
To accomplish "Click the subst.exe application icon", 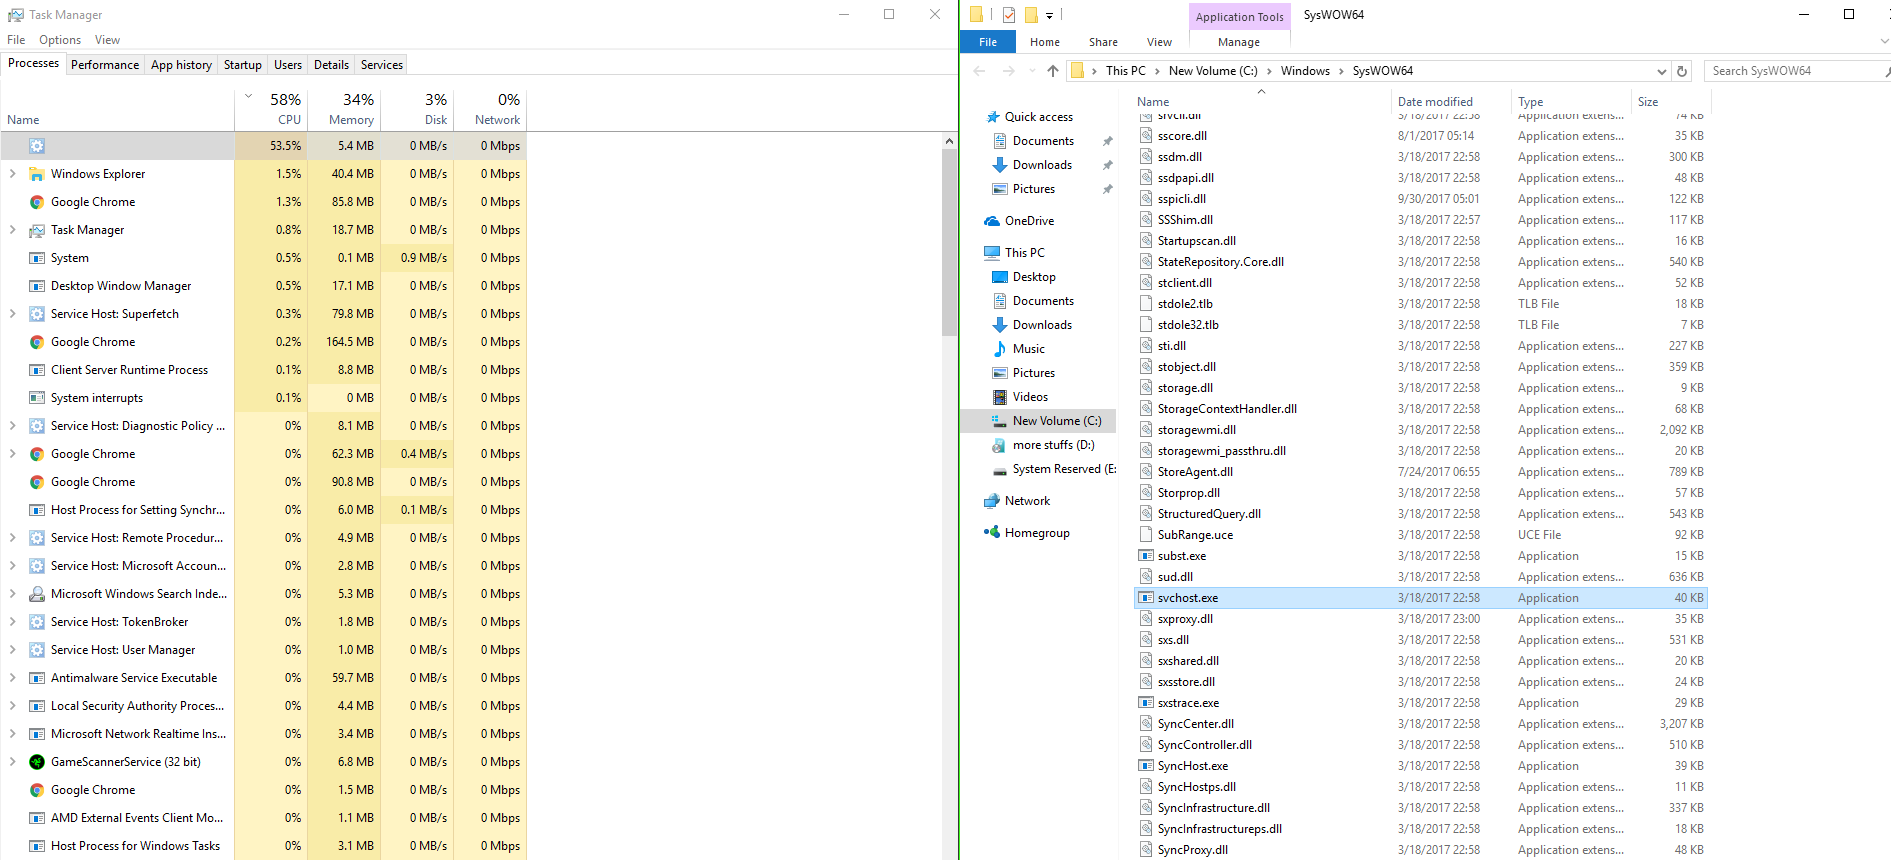I will pos(1146,556).
